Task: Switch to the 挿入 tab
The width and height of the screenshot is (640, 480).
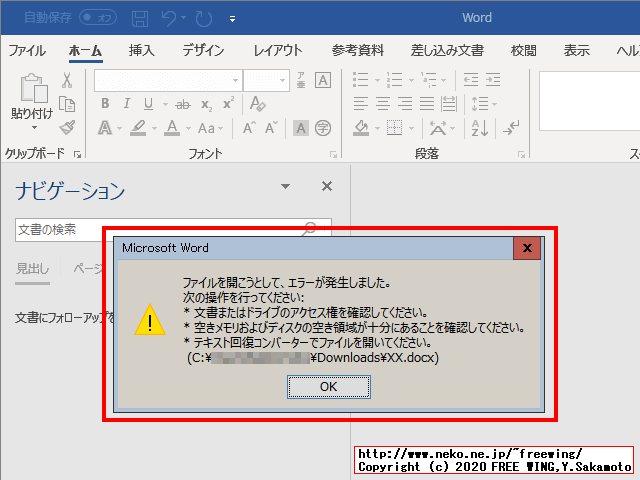Action: pyautogui.click(x=141, y=51)
